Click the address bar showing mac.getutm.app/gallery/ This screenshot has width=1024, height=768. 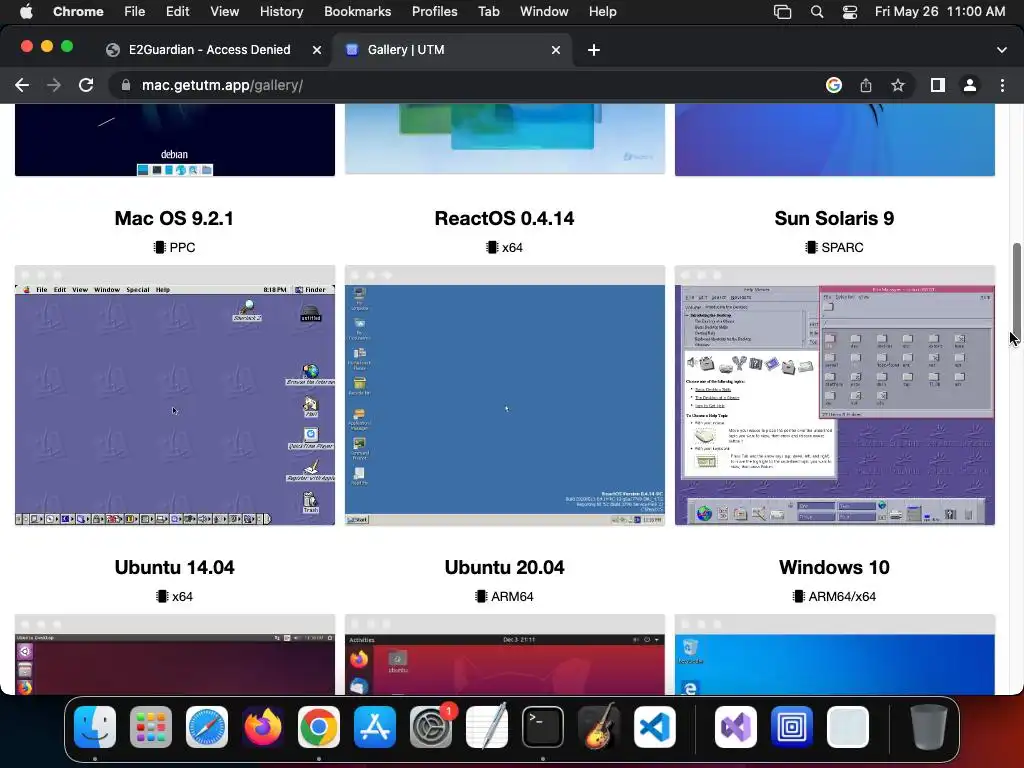click(467, 86)
